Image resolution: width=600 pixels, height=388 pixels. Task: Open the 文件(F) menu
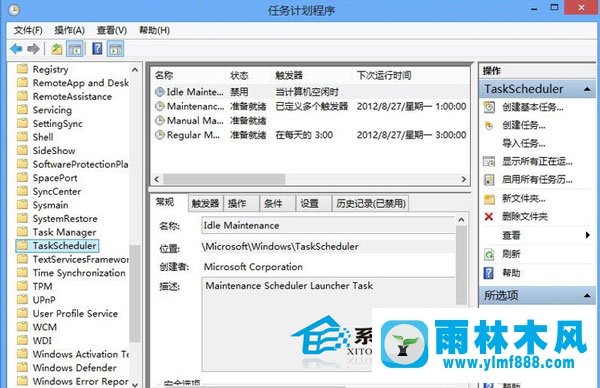tap(28, 30)
